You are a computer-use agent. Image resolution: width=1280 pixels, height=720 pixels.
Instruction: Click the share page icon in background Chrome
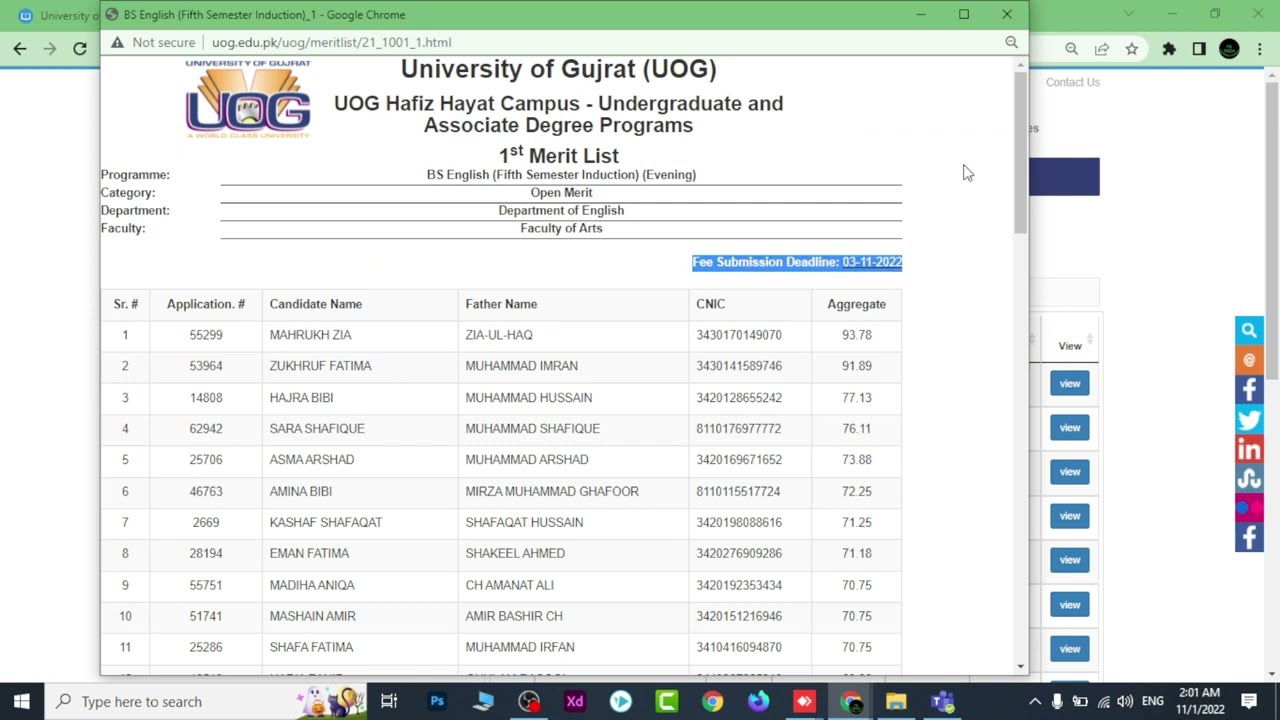pyautogui.click(x=1101, y=48)
